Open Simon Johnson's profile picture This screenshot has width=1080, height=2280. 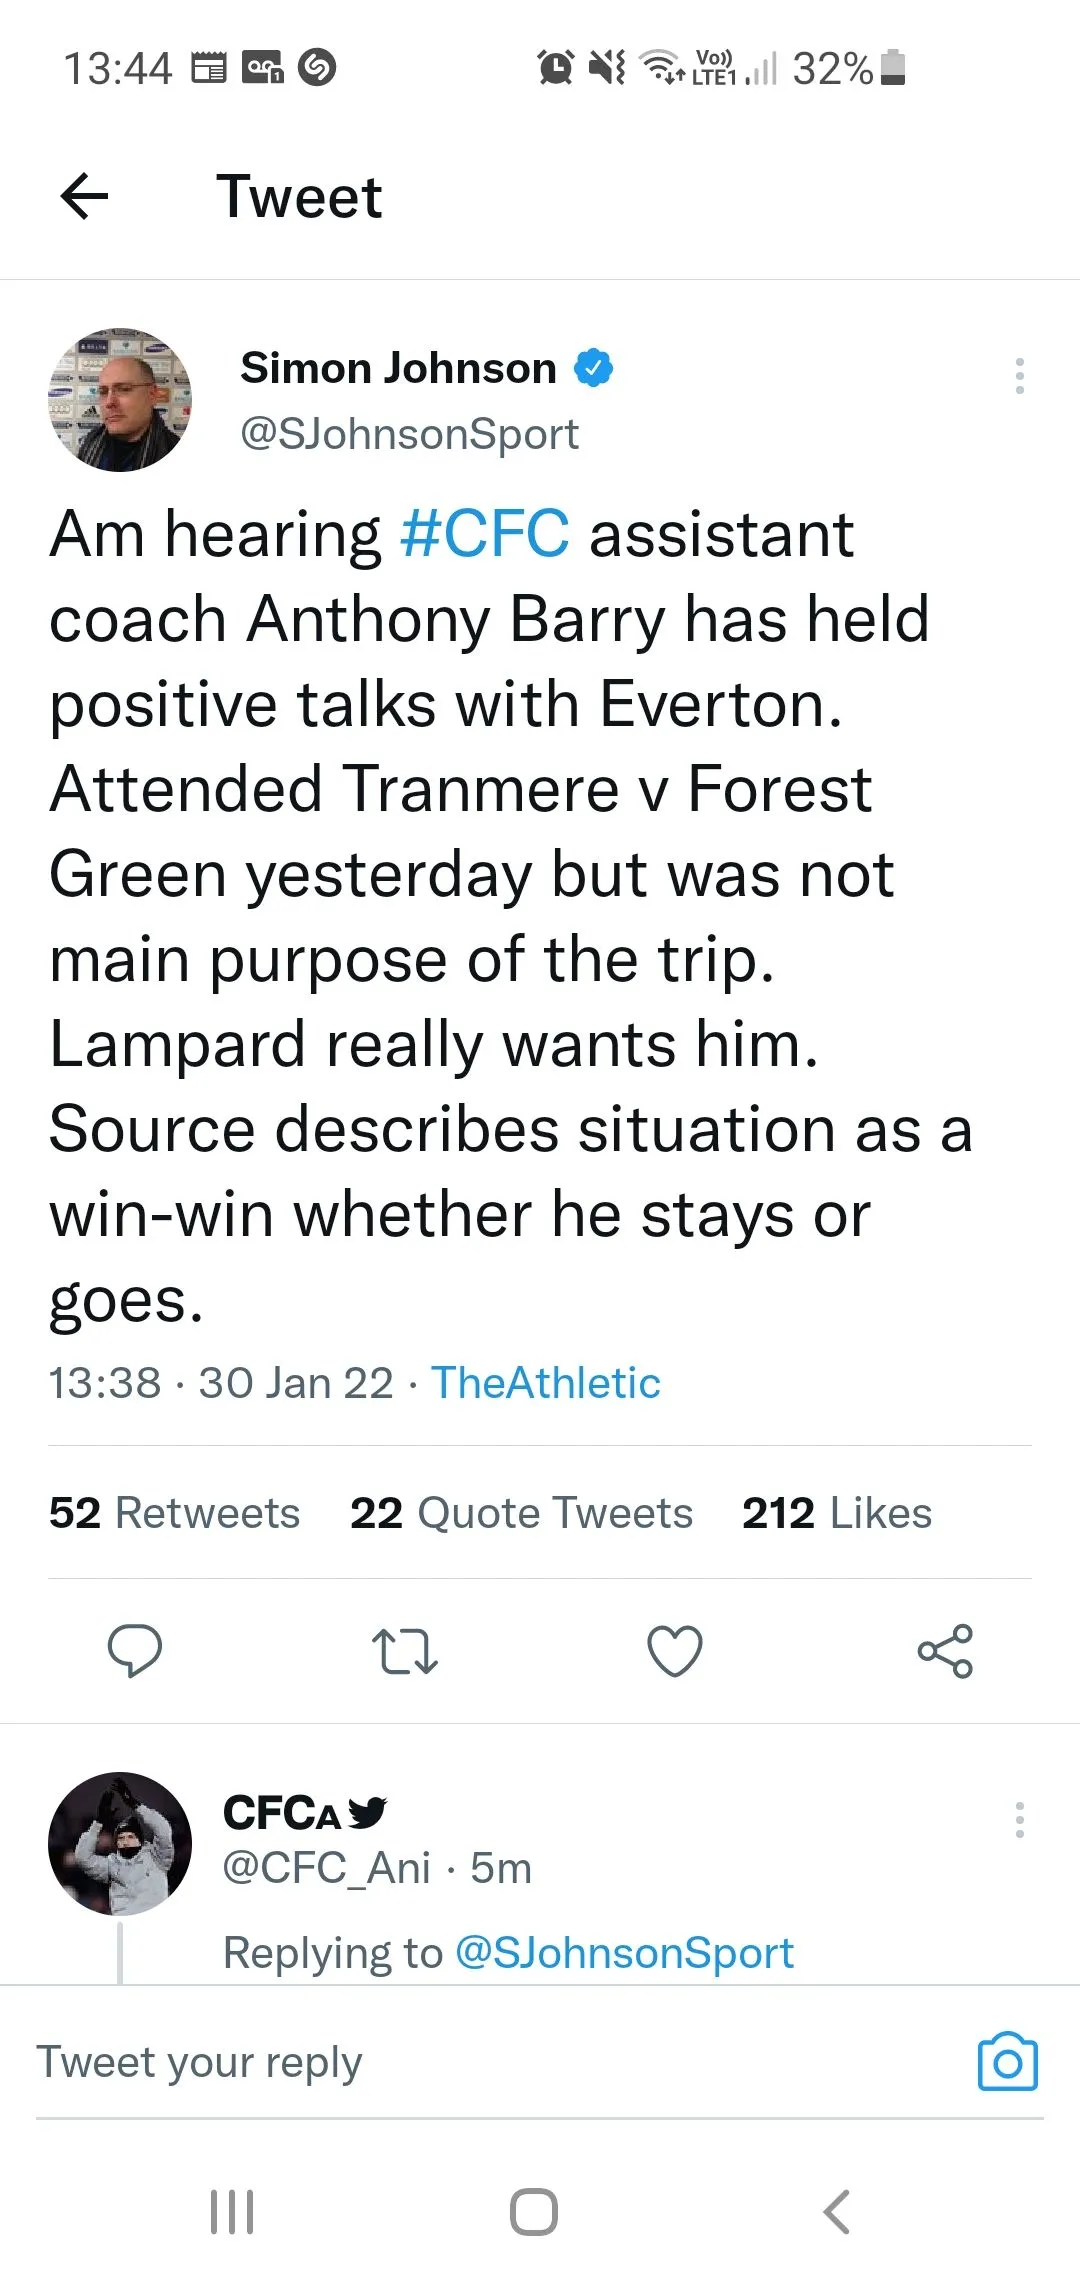click(x=120, y=400)
